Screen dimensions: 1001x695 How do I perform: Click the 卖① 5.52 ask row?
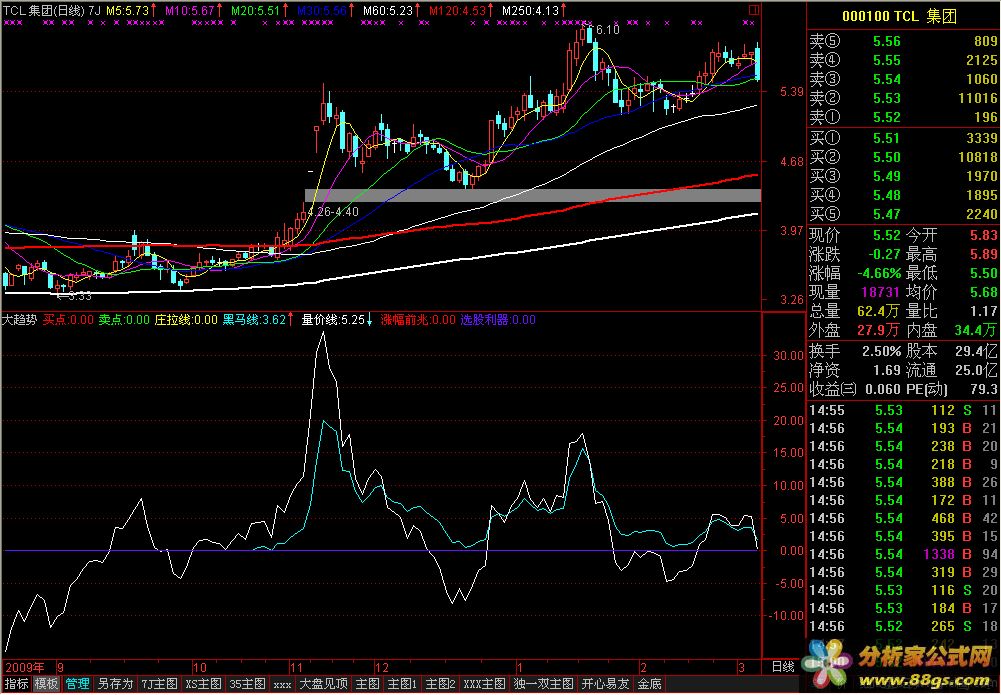click(x=903, y=117)
